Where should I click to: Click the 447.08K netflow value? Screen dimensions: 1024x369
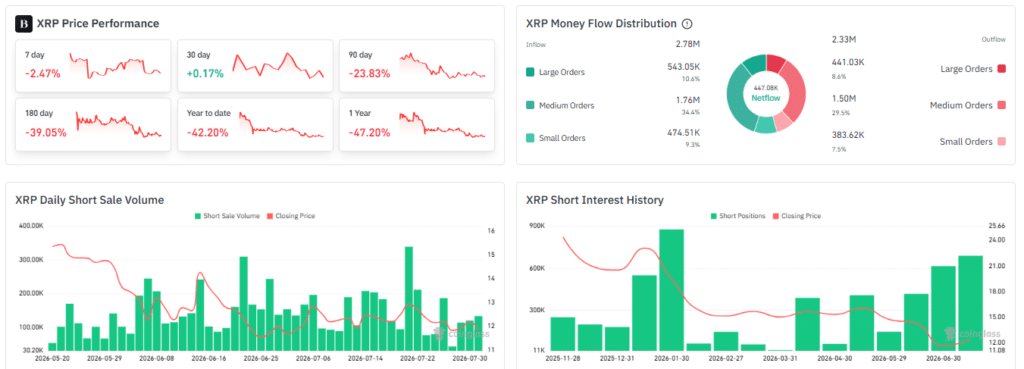point(766,88)
